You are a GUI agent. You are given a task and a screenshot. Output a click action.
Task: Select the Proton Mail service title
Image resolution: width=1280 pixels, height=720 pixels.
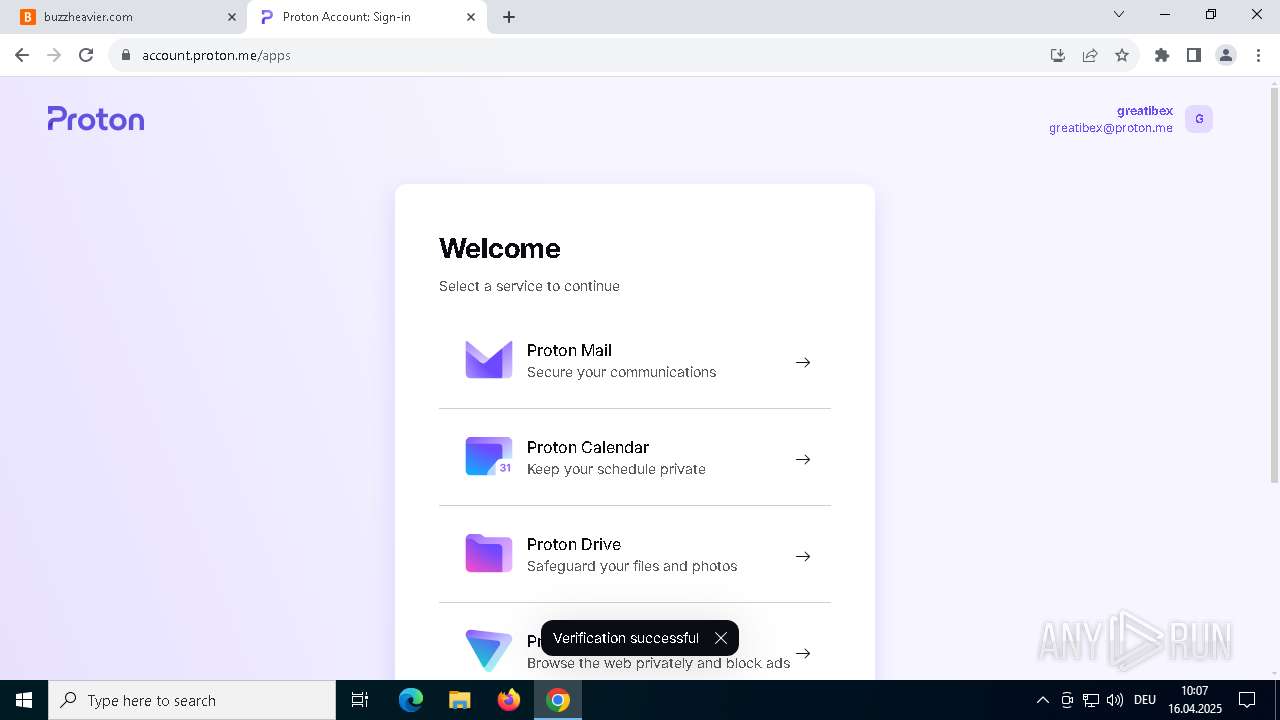(x=569, y=350)
